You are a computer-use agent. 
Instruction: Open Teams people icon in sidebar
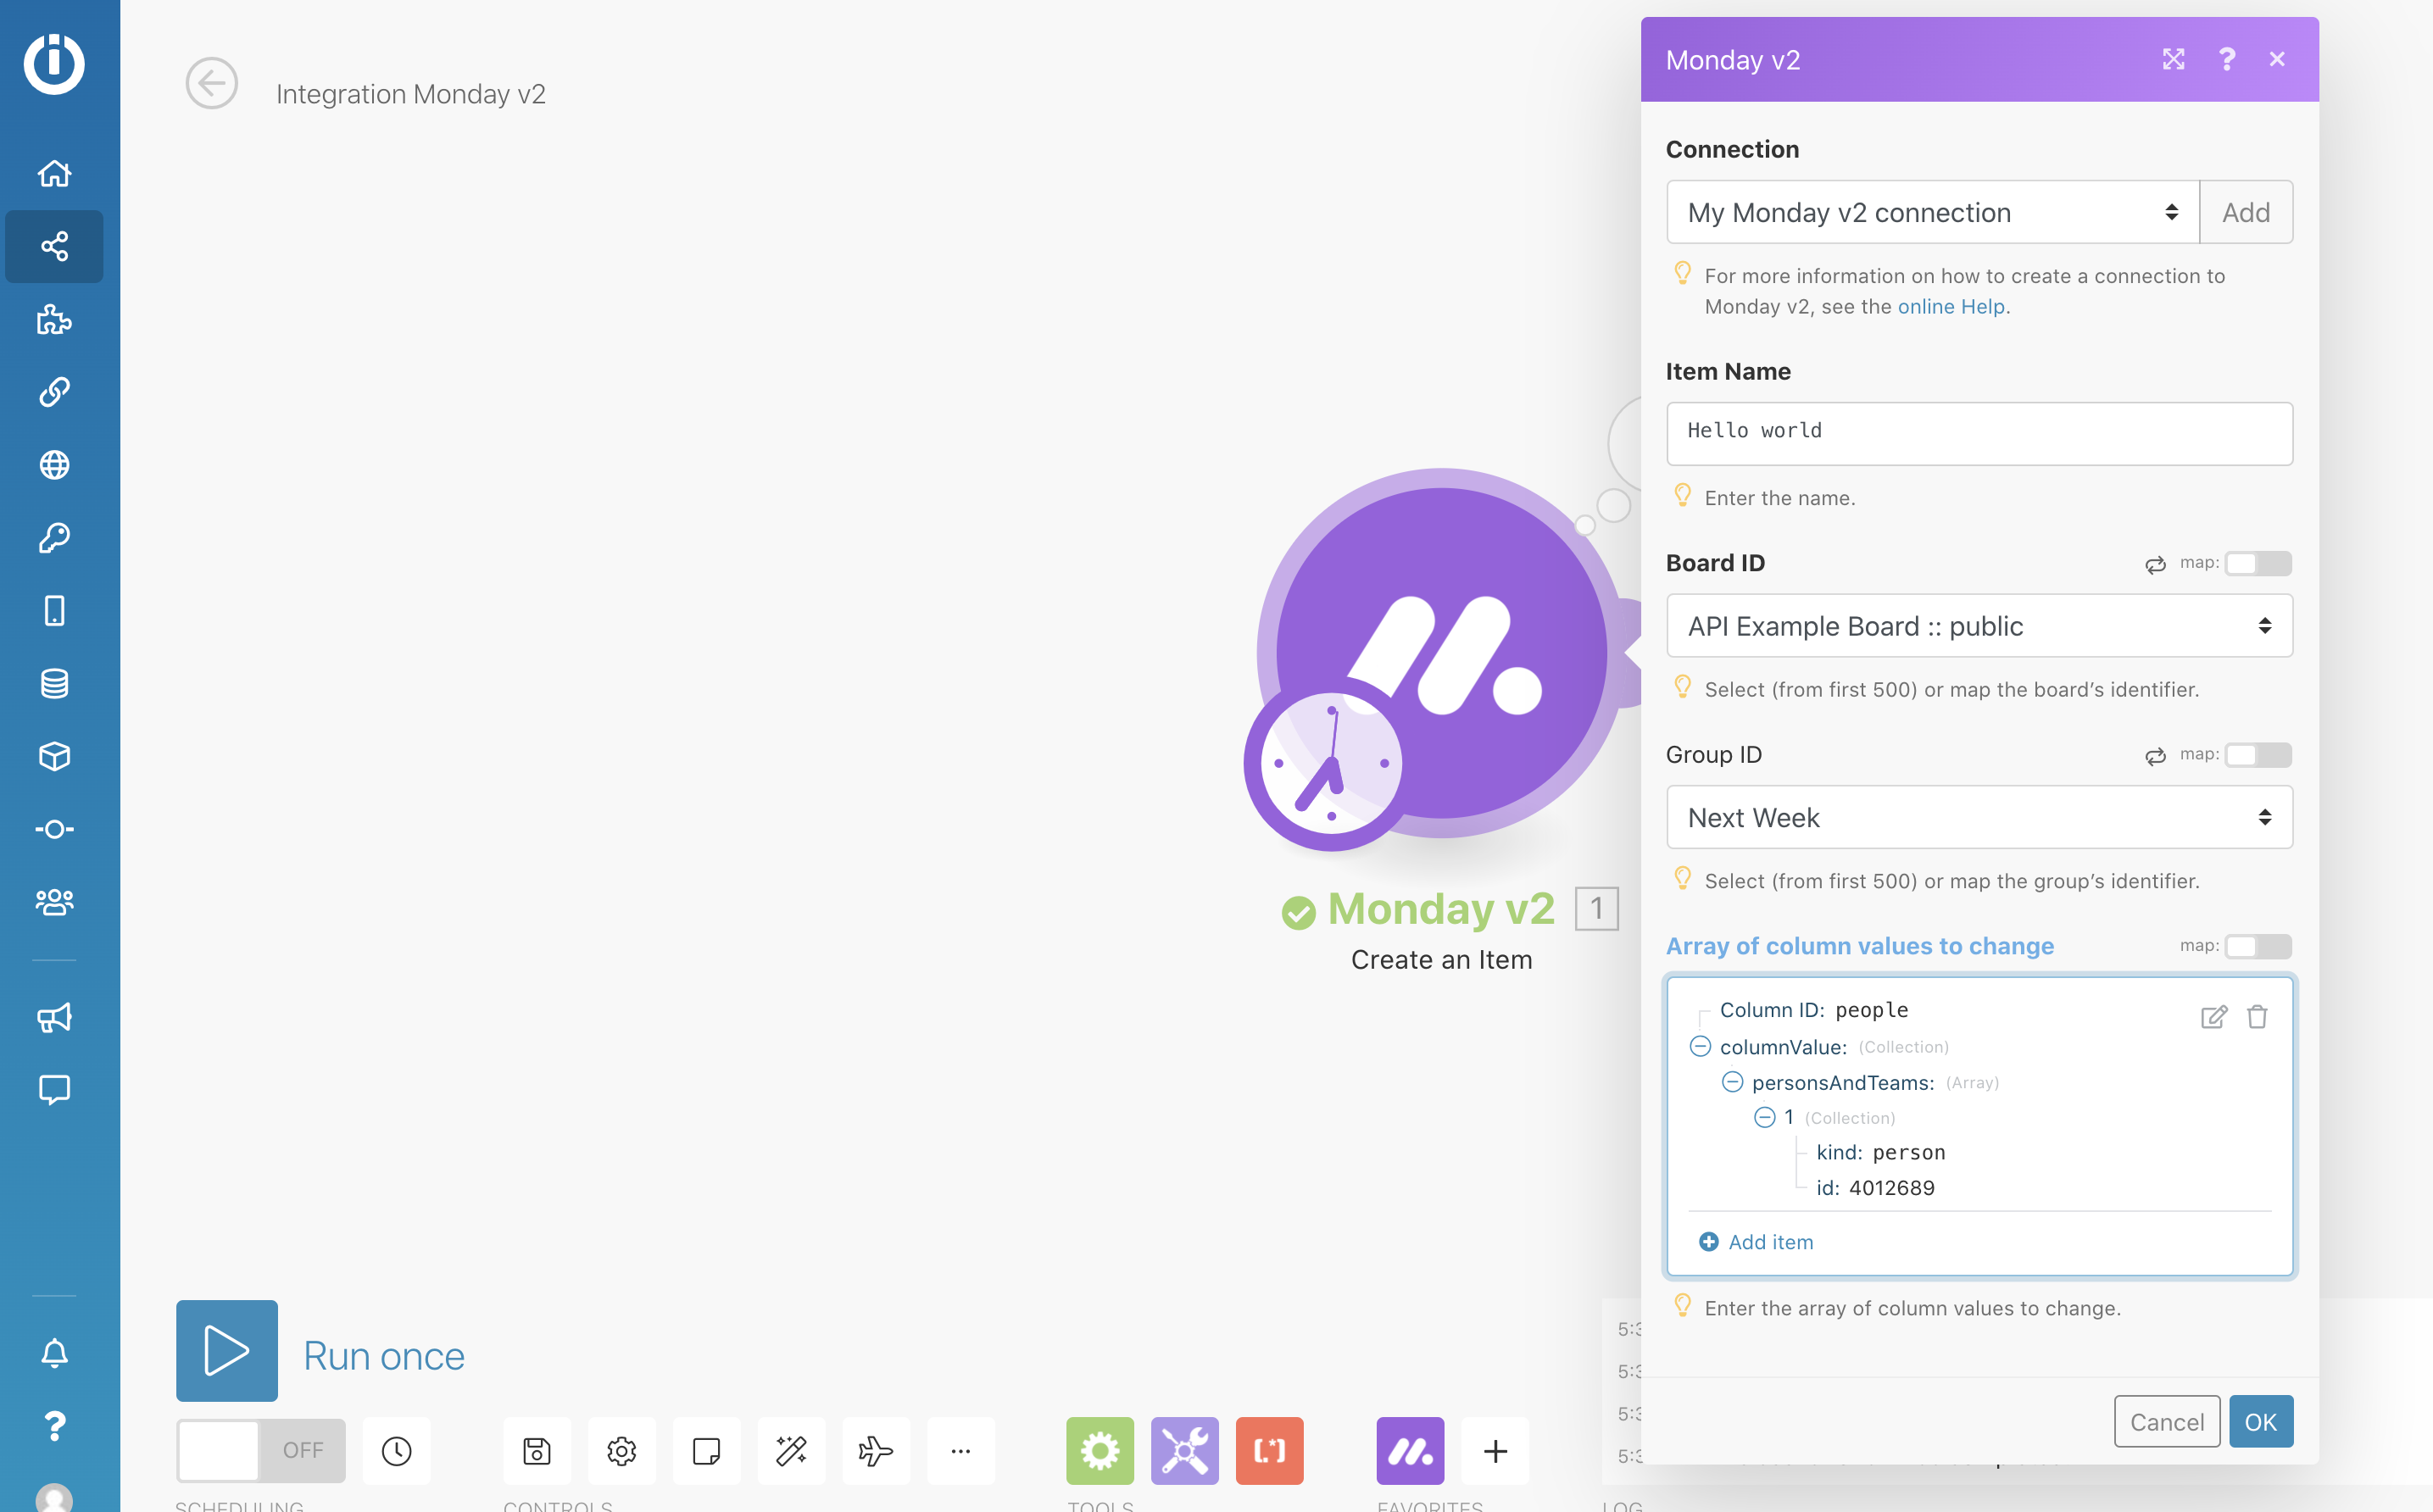pyautogui.click(x=54, y=902)
